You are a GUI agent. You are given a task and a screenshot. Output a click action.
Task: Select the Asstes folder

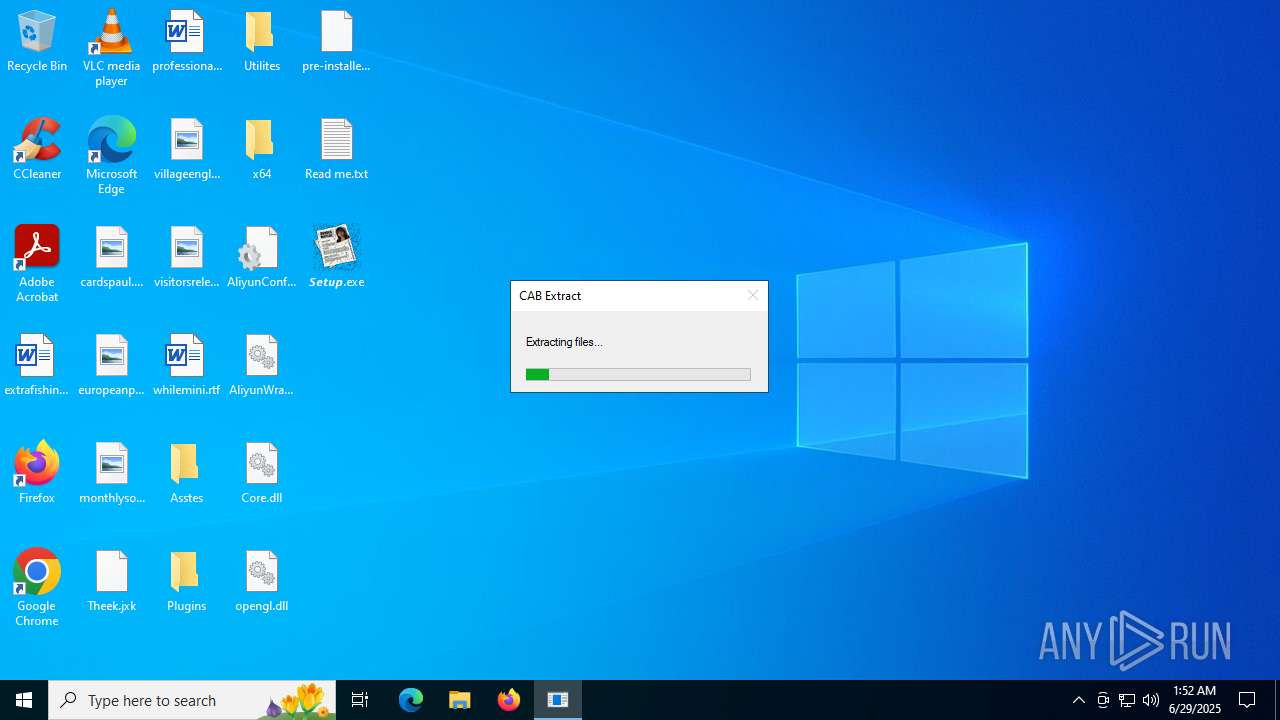coord(186,473)
